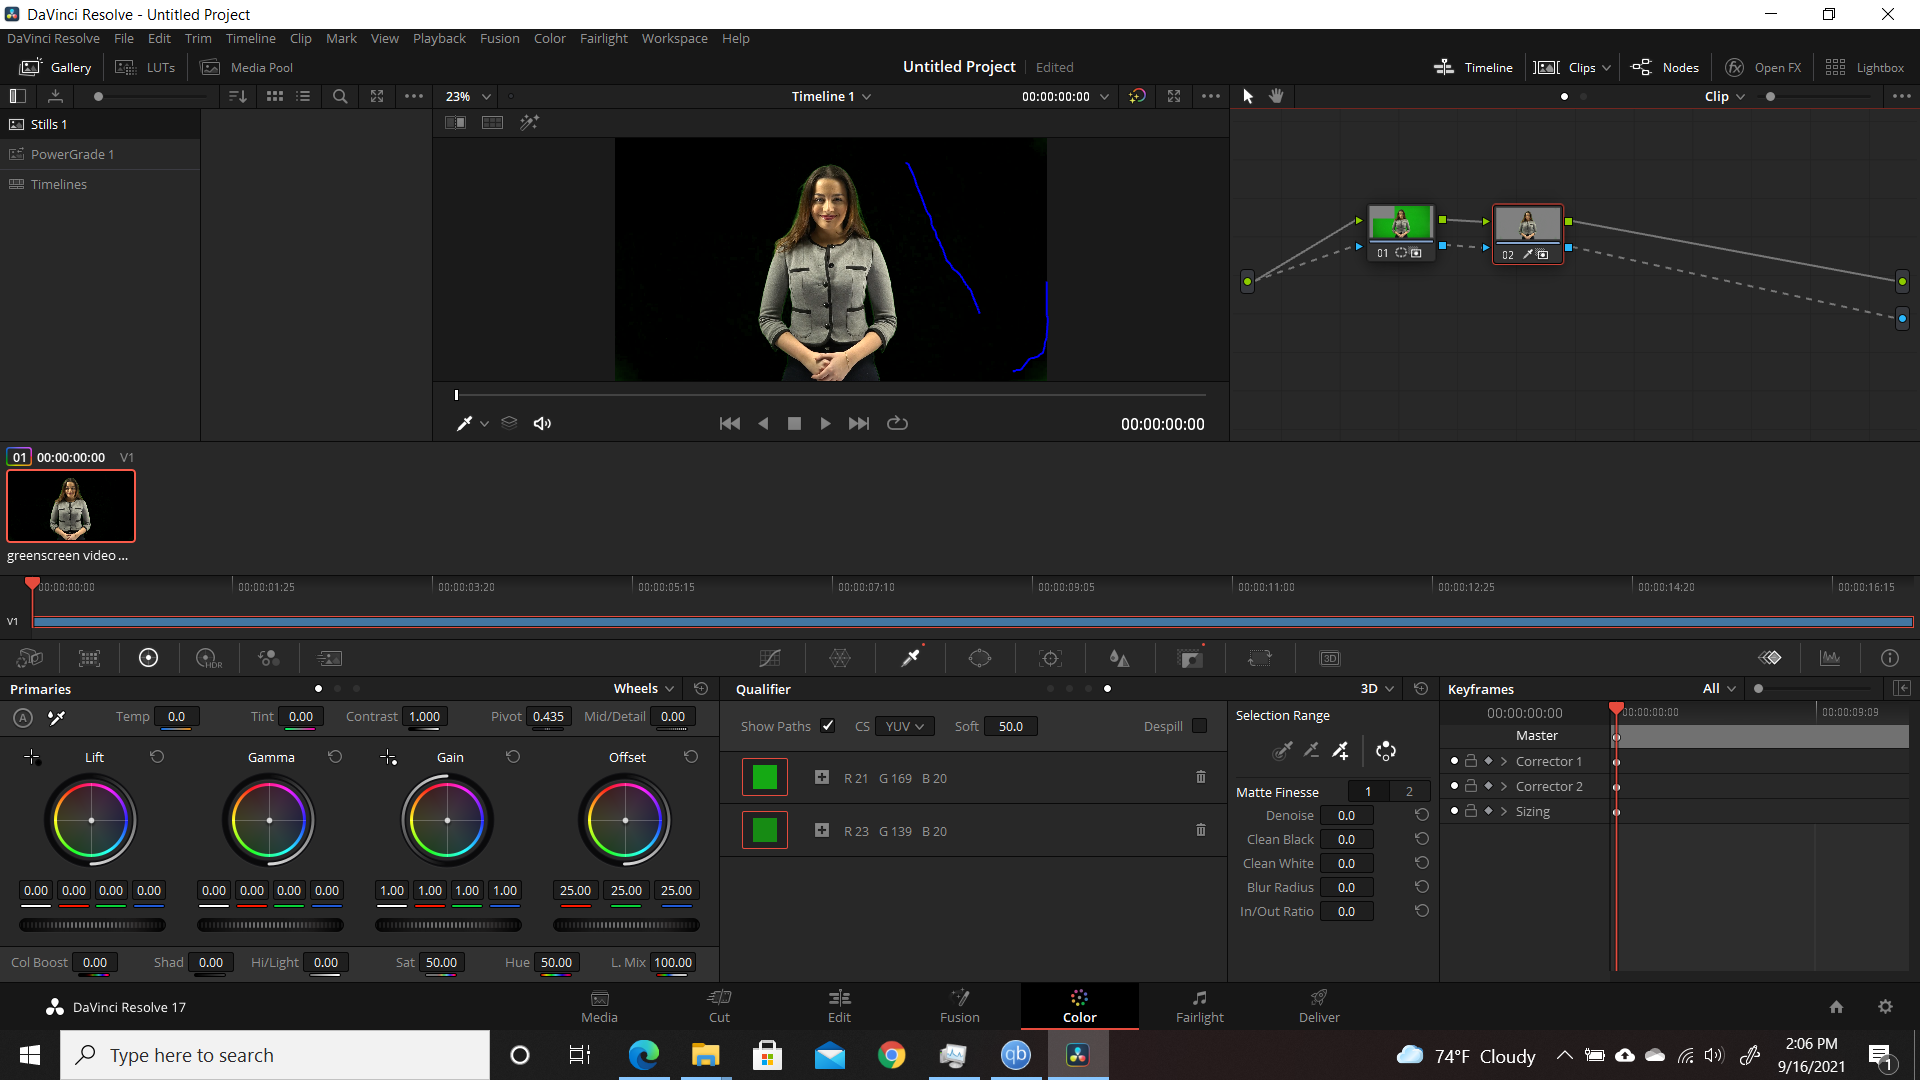Open the Color Warper palette icon
Image resolution: width=1920 pixels, height=1080 pixels.
(x=840, y=658)
